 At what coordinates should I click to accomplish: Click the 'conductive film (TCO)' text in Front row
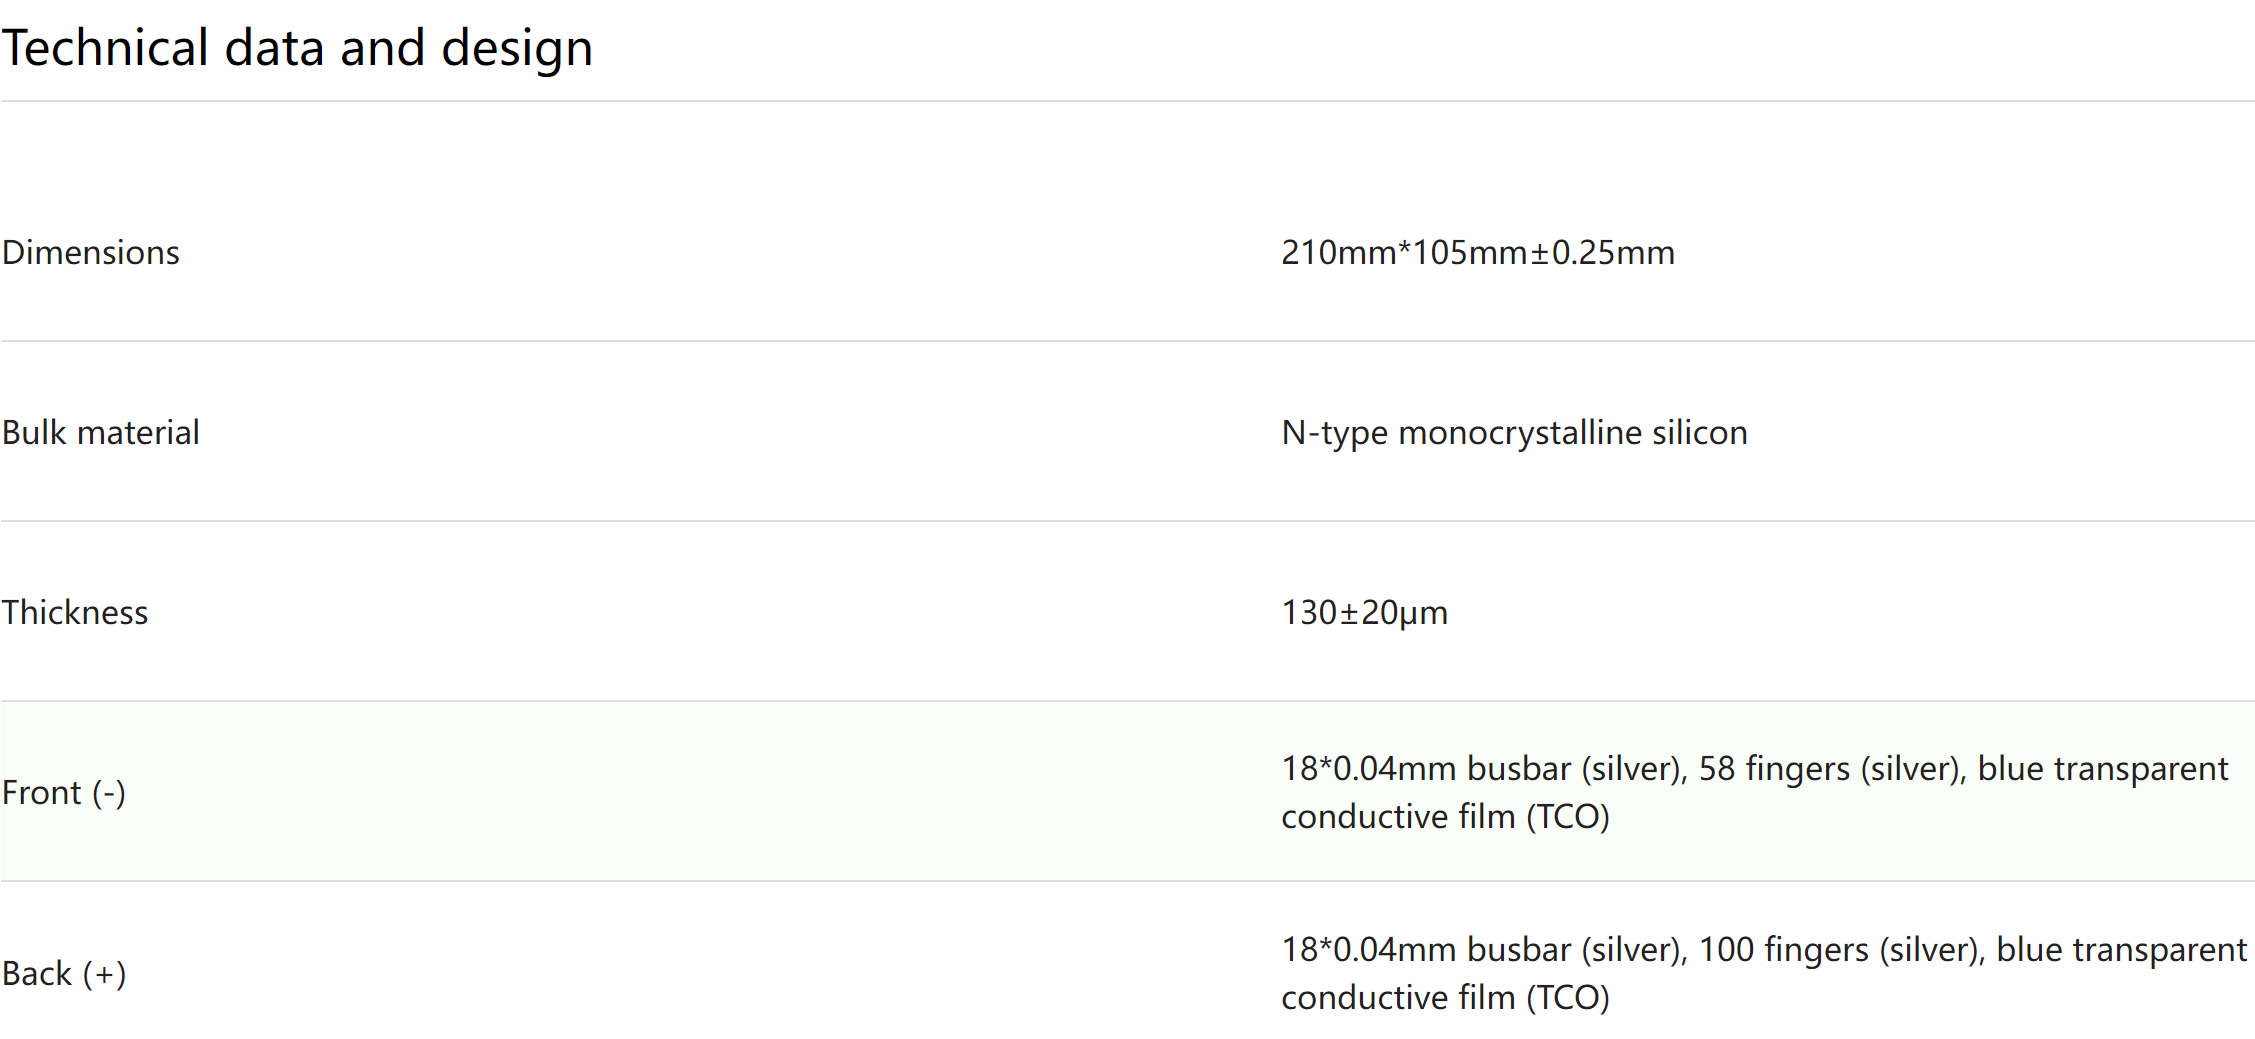1445,816
